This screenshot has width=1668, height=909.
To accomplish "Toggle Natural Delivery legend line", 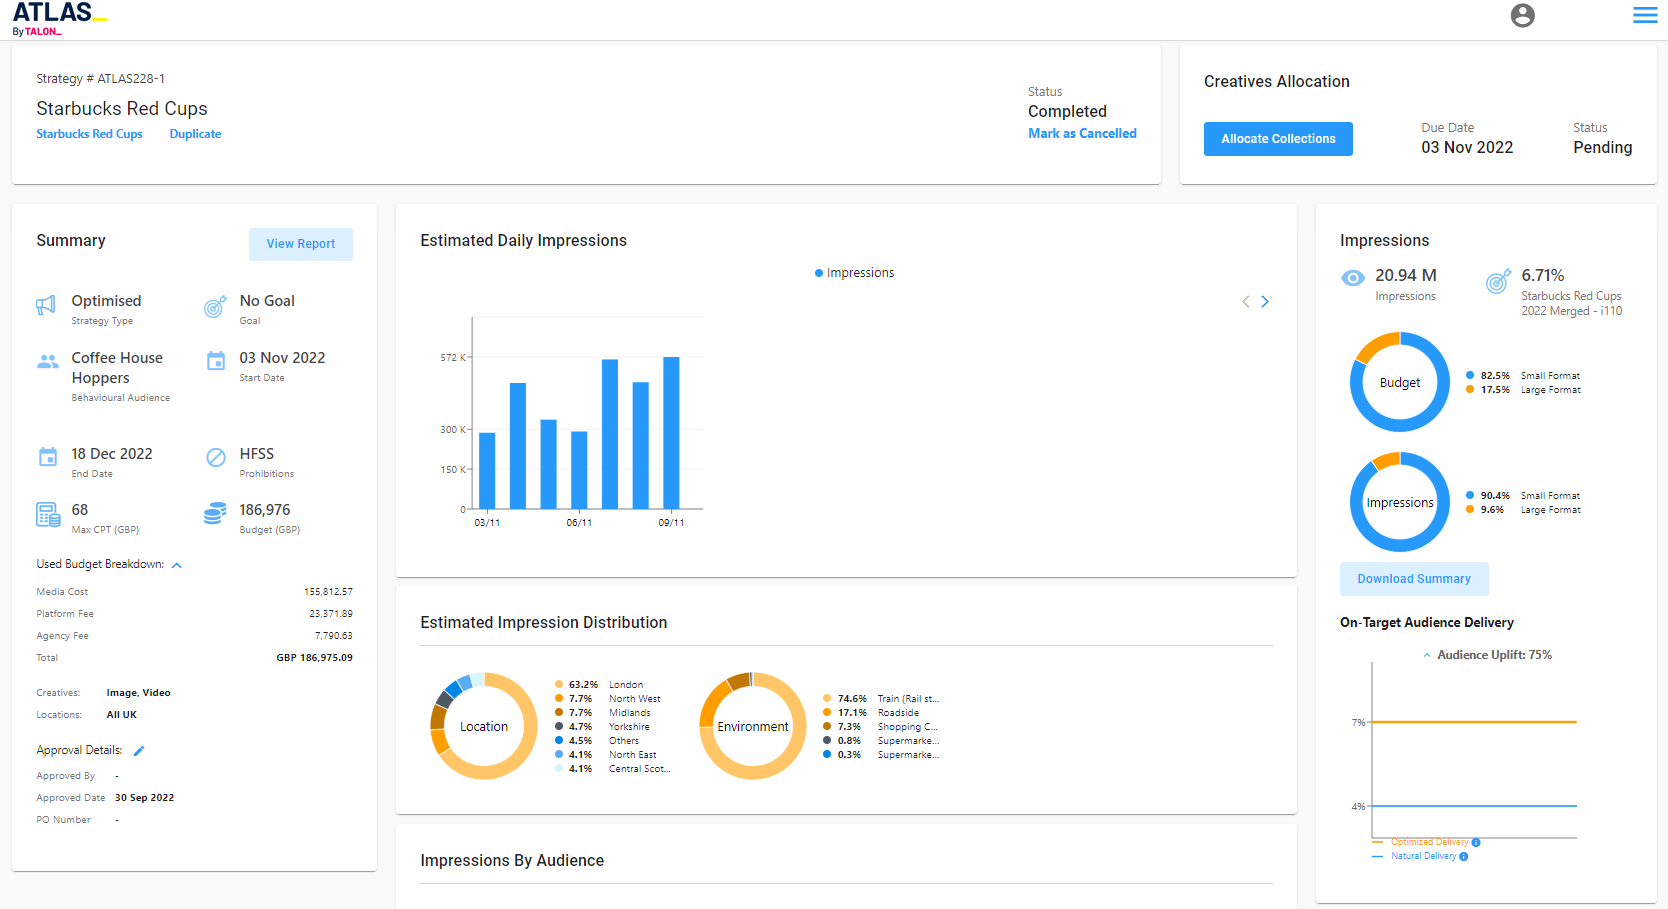I will point(1414,856).
